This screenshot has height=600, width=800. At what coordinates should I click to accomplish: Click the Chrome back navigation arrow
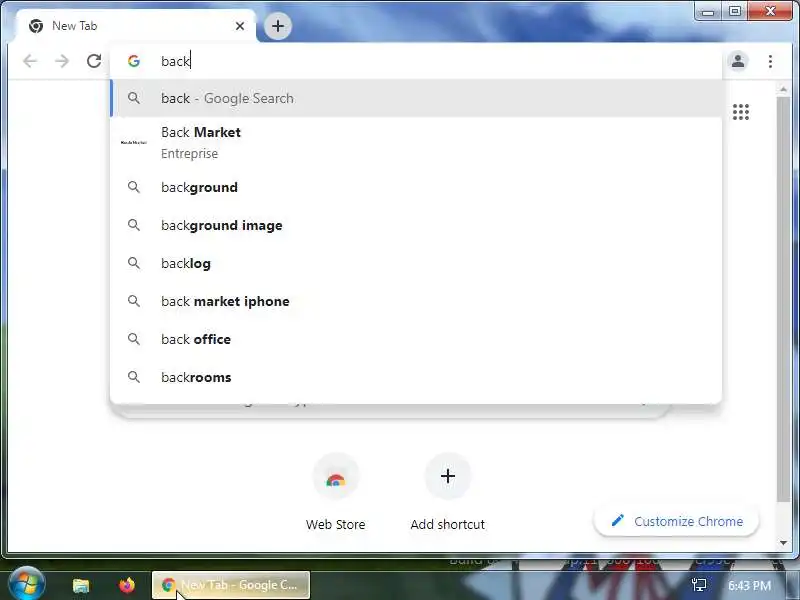pos(30,61)
